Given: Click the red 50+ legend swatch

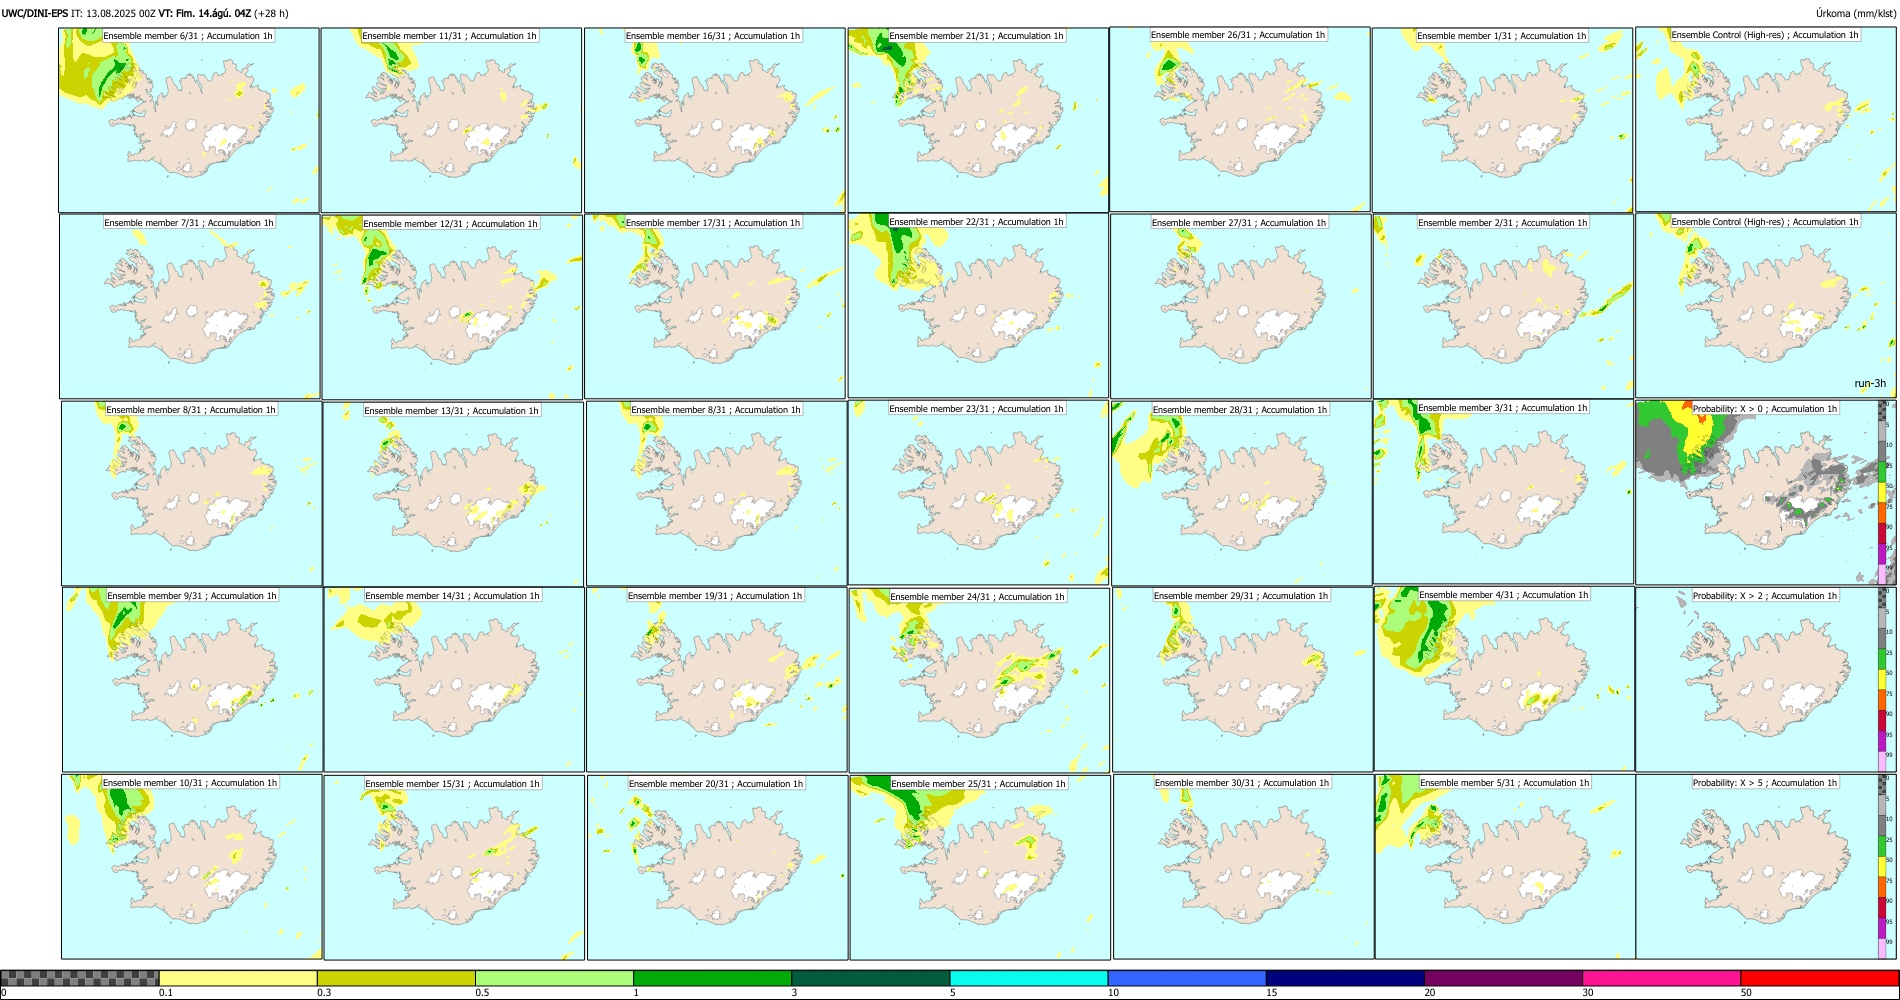Looking at the screenshot, I should pyautogui.click(x=1819, y=978).
